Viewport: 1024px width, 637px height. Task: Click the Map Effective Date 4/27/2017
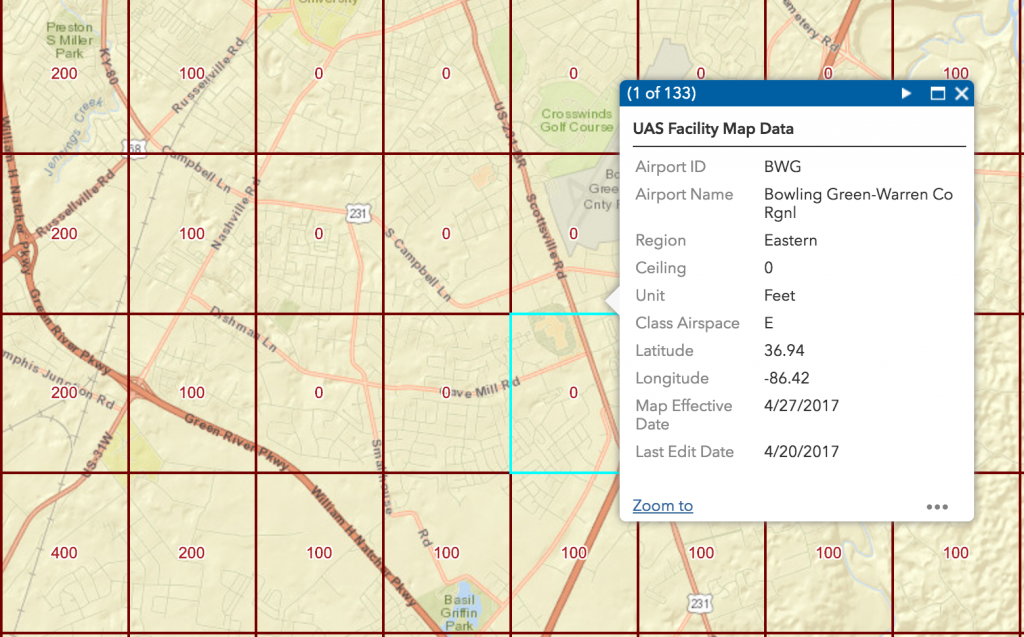801,406
